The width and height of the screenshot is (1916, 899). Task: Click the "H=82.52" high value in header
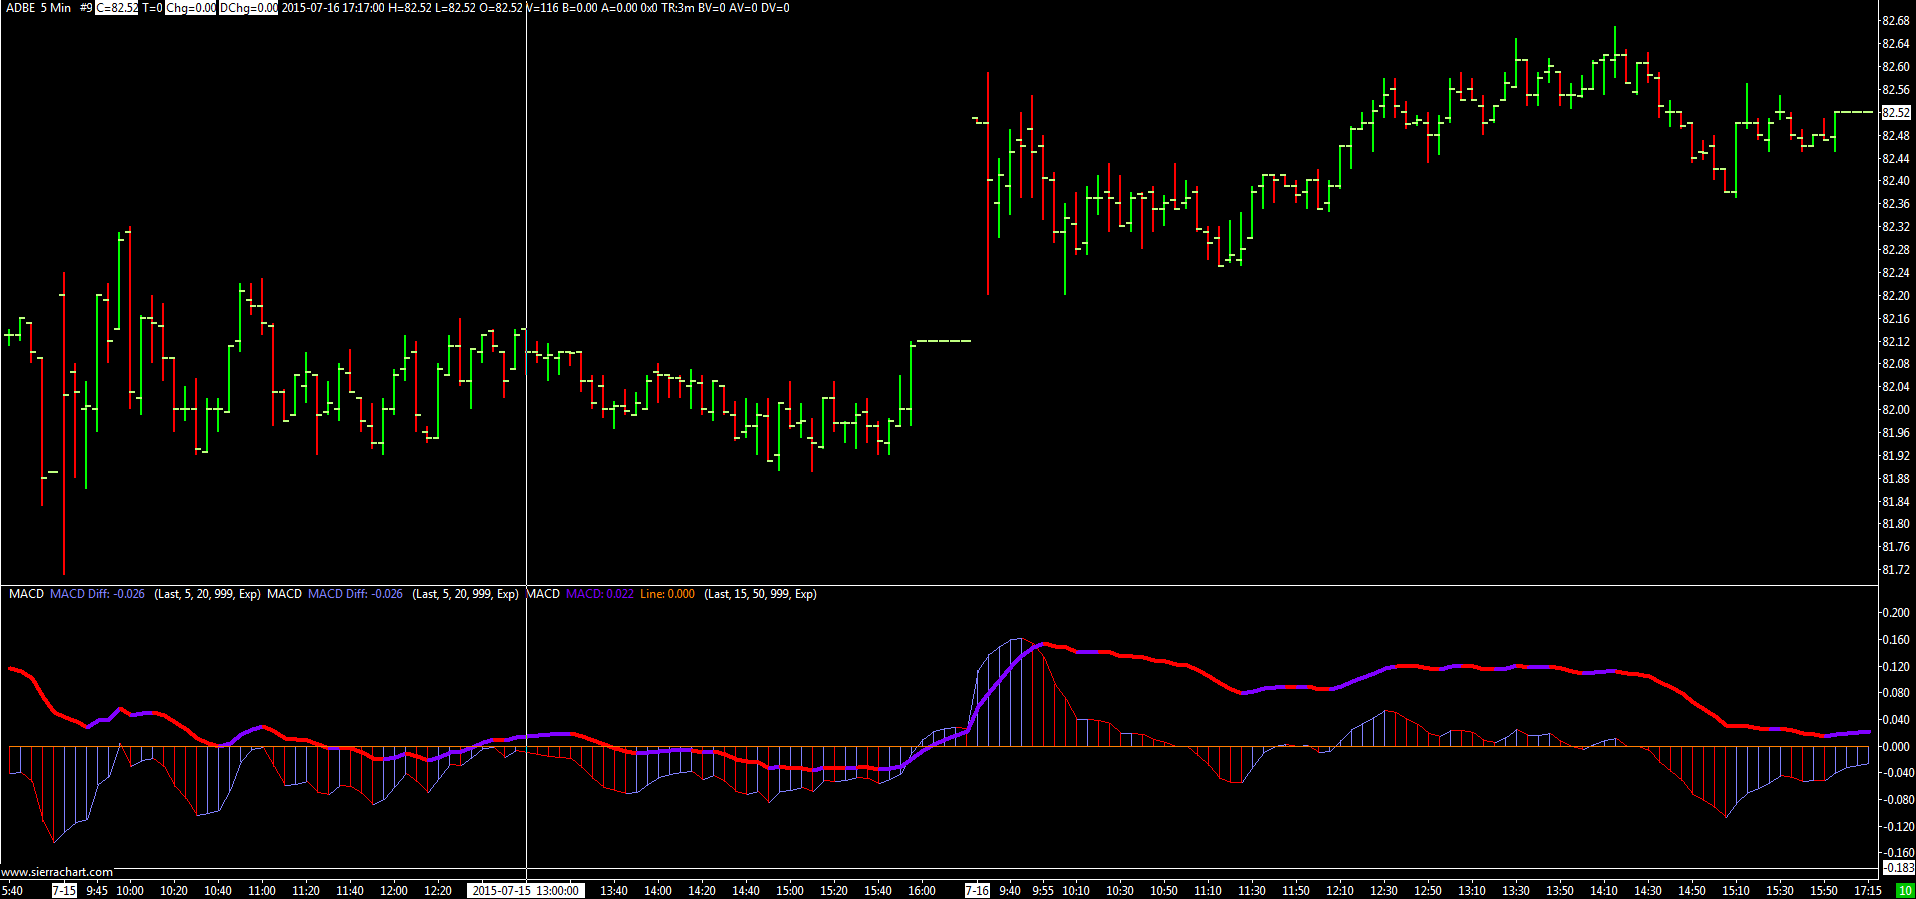(x=411, y=8)
